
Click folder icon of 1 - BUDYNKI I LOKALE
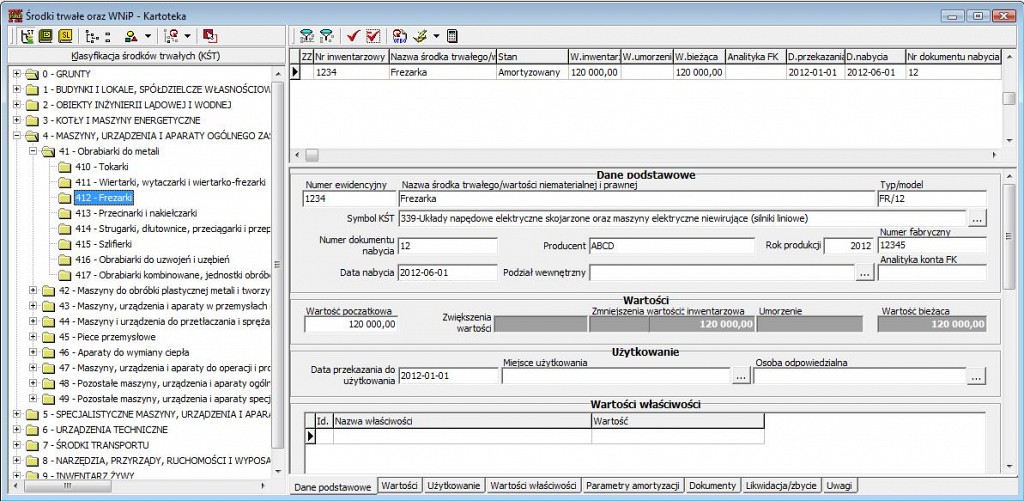pos(32,89)
